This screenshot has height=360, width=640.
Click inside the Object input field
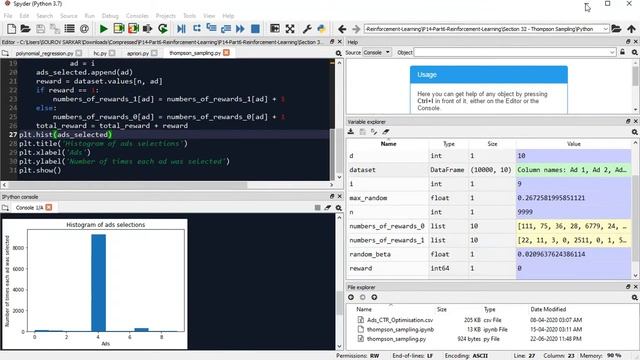coord(511,52)
